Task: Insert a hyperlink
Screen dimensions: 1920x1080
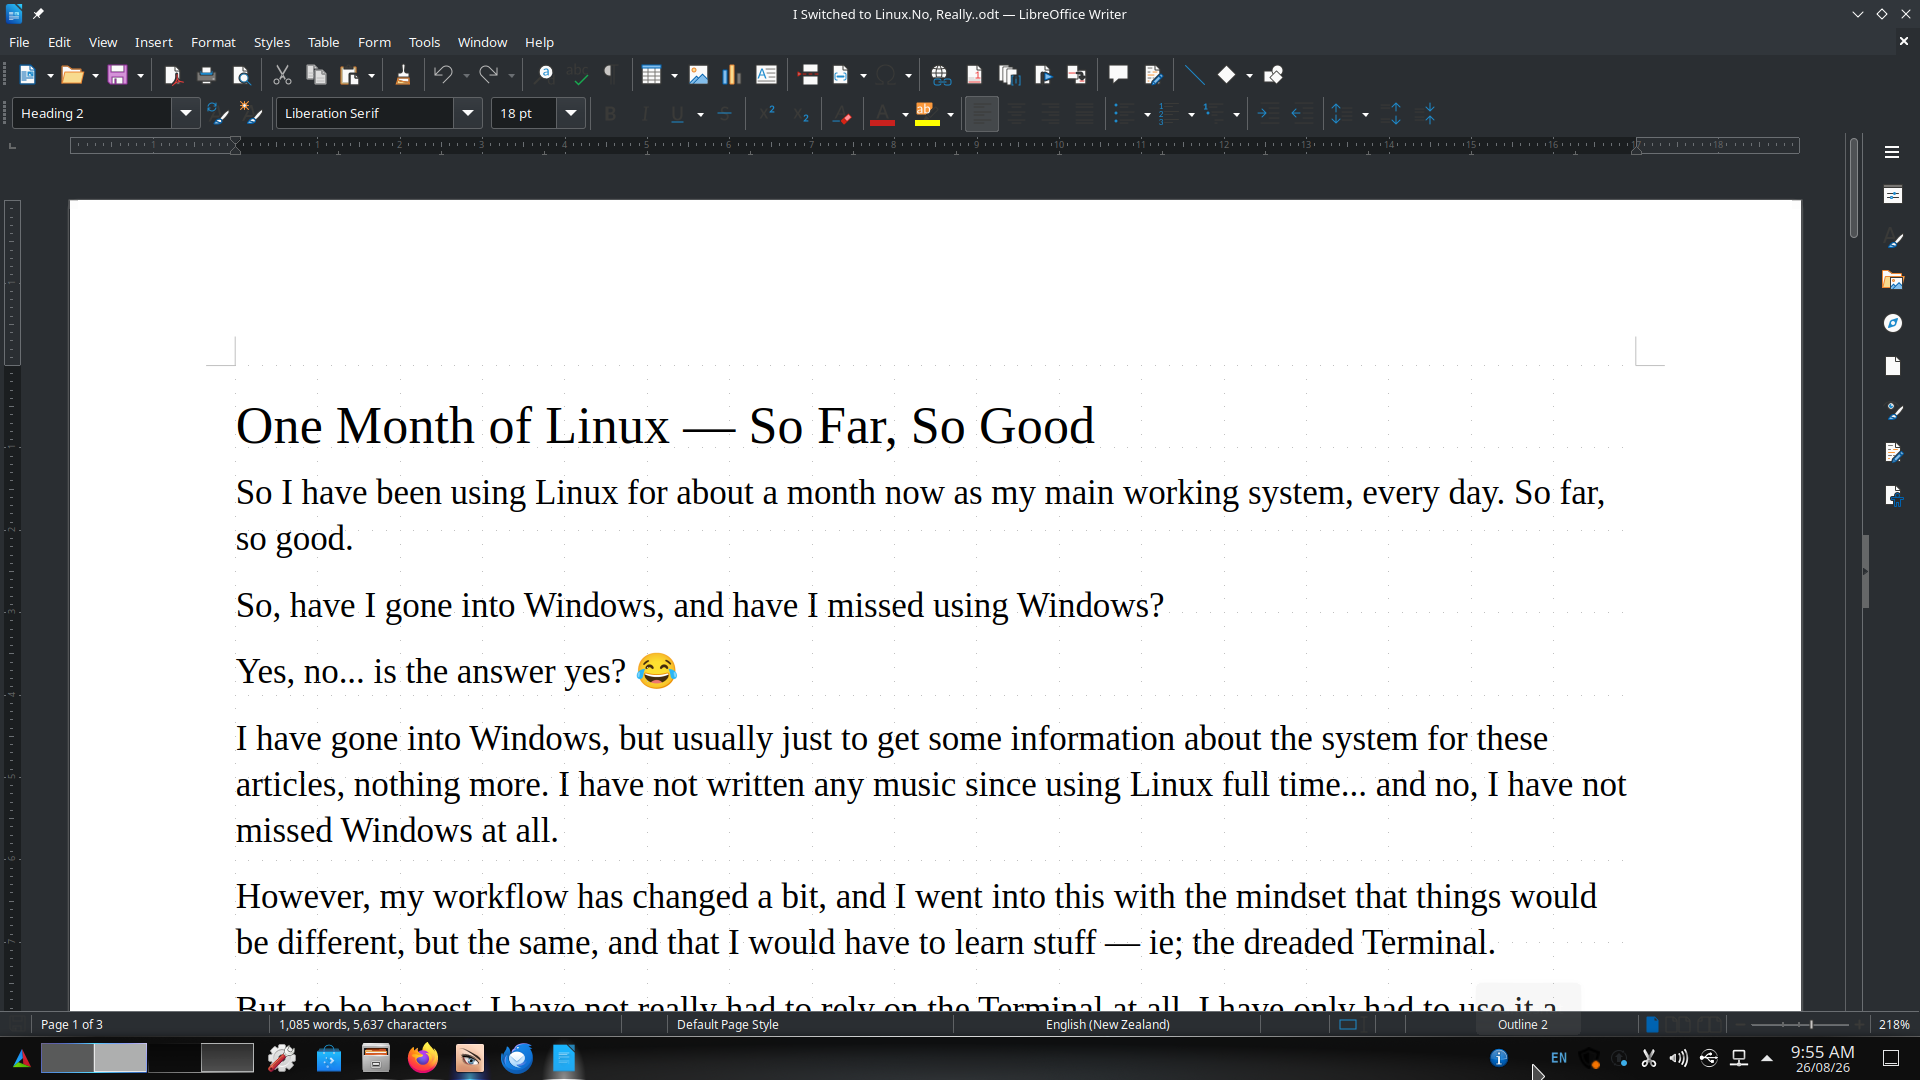Action: (940, 75)
